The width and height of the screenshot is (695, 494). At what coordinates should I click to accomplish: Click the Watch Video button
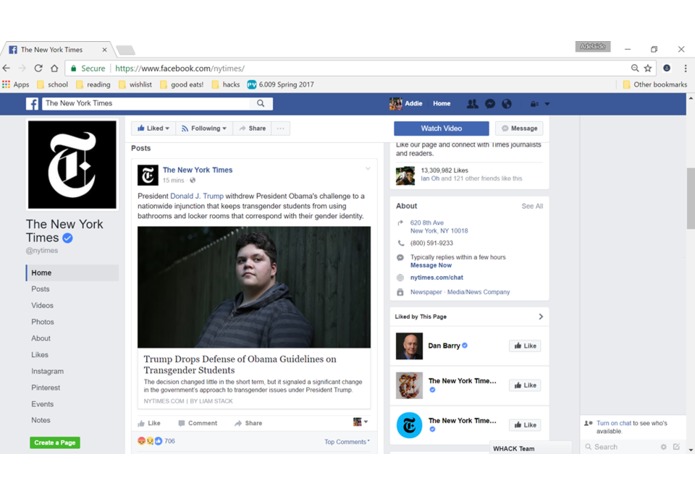pyautogui.click(x=441, y=128)
